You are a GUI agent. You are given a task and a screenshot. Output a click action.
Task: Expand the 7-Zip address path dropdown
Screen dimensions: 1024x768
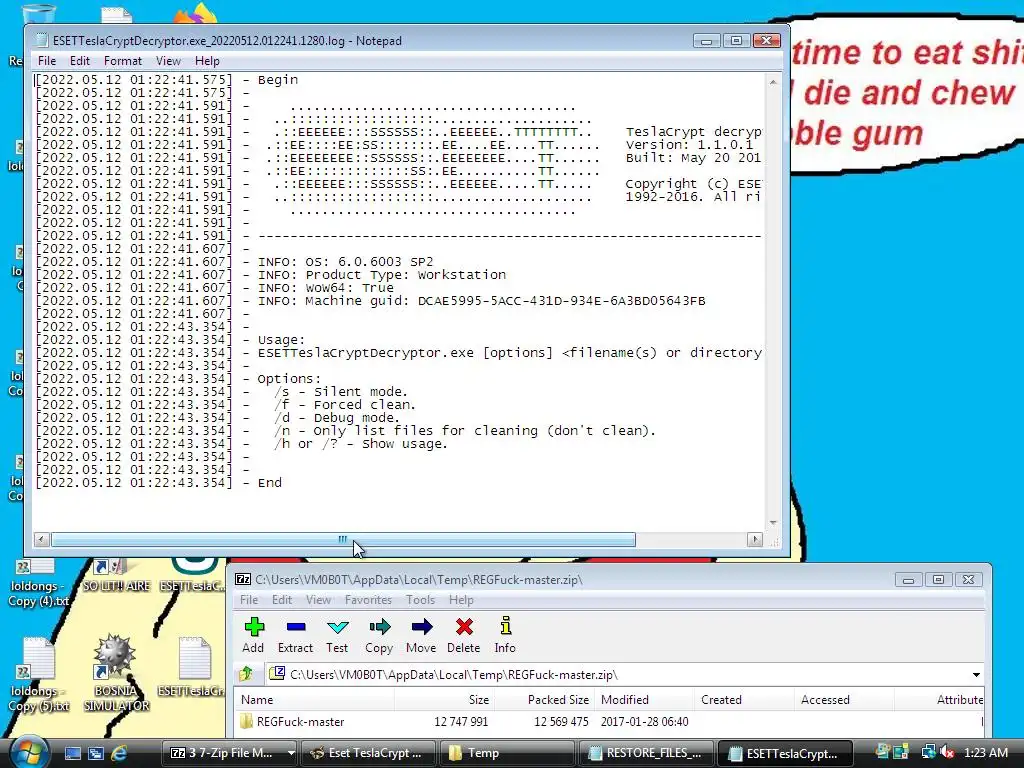tap(976, 675)
